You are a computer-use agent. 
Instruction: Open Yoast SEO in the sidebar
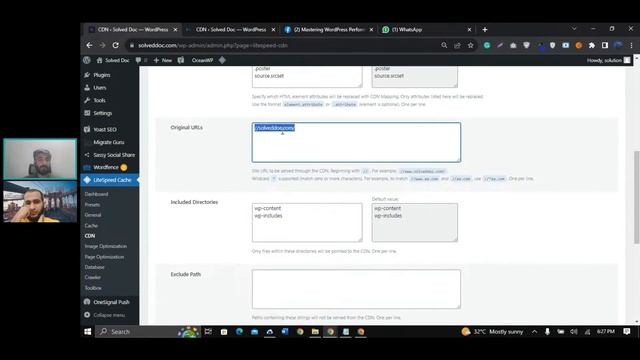pos(105,129)
